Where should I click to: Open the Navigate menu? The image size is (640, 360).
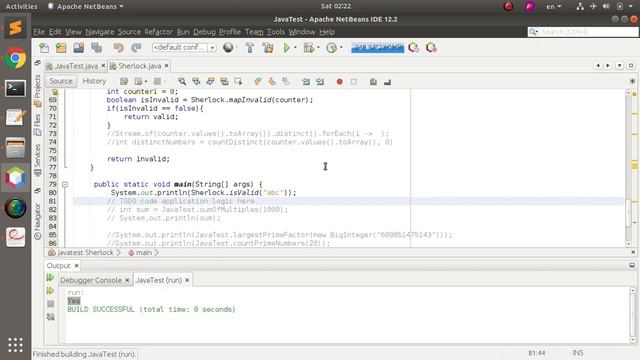[100, 32]
